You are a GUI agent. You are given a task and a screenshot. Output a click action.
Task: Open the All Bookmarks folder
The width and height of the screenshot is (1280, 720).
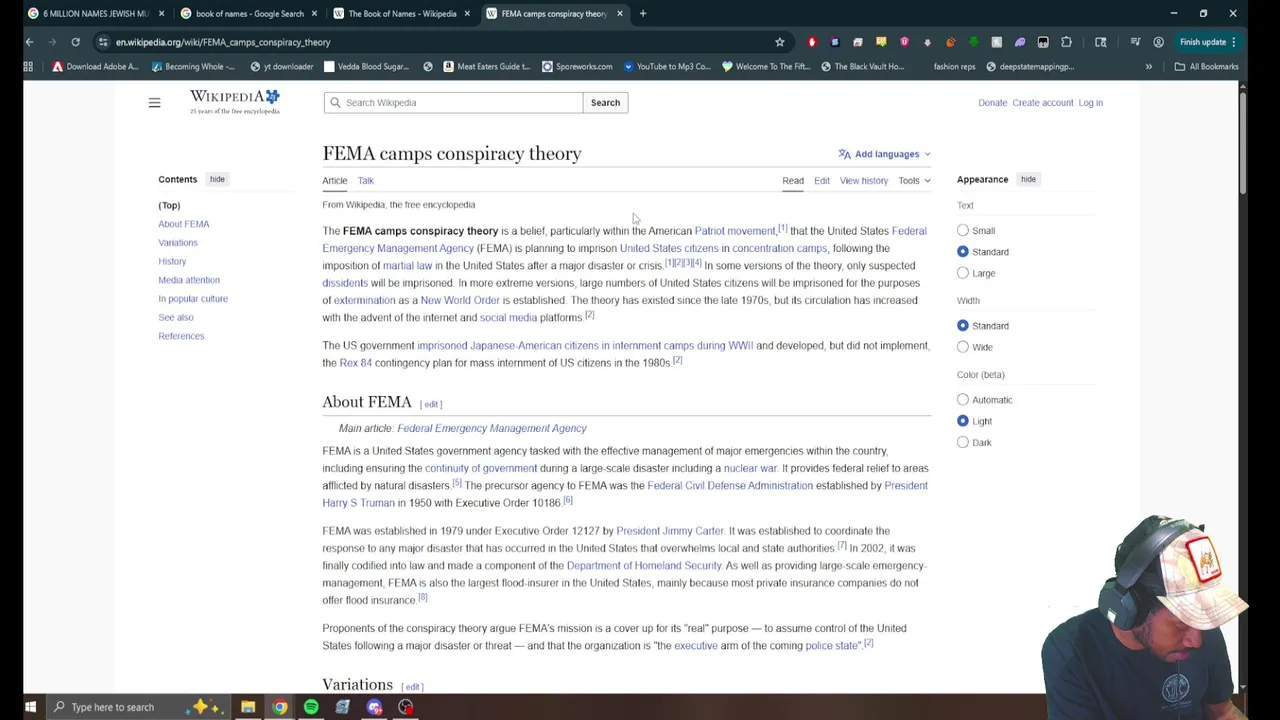point(1207,67)
